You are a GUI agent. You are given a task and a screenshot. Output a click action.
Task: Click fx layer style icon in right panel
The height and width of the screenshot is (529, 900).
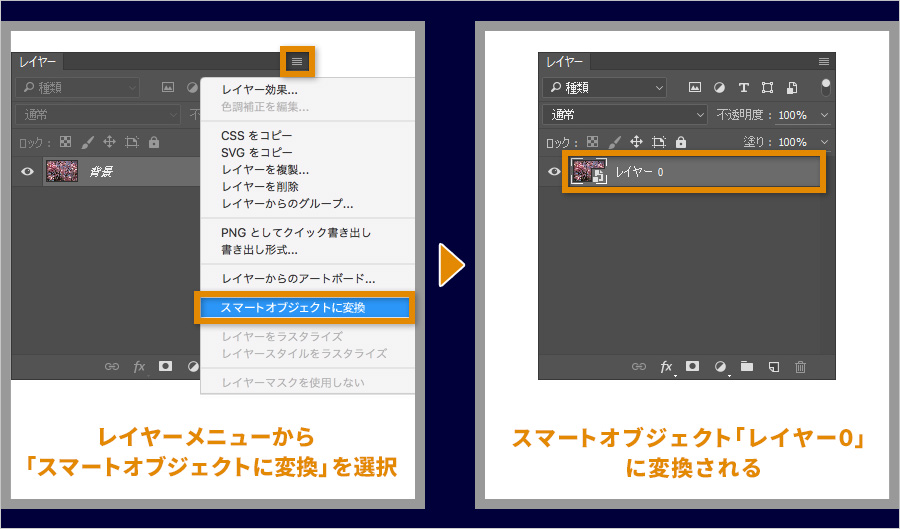coord(666,367)
